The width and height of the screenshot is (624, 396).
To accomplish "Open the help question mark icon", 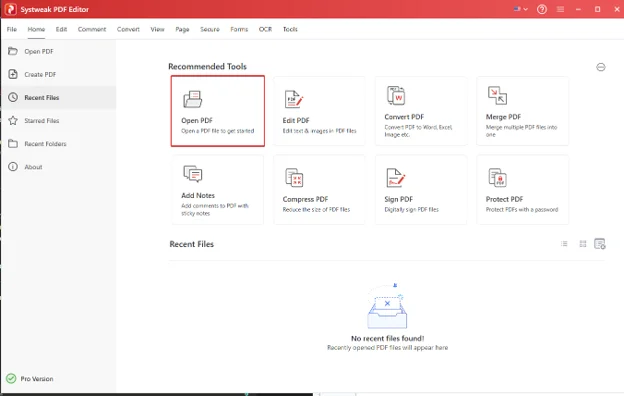I will [542, 9].
